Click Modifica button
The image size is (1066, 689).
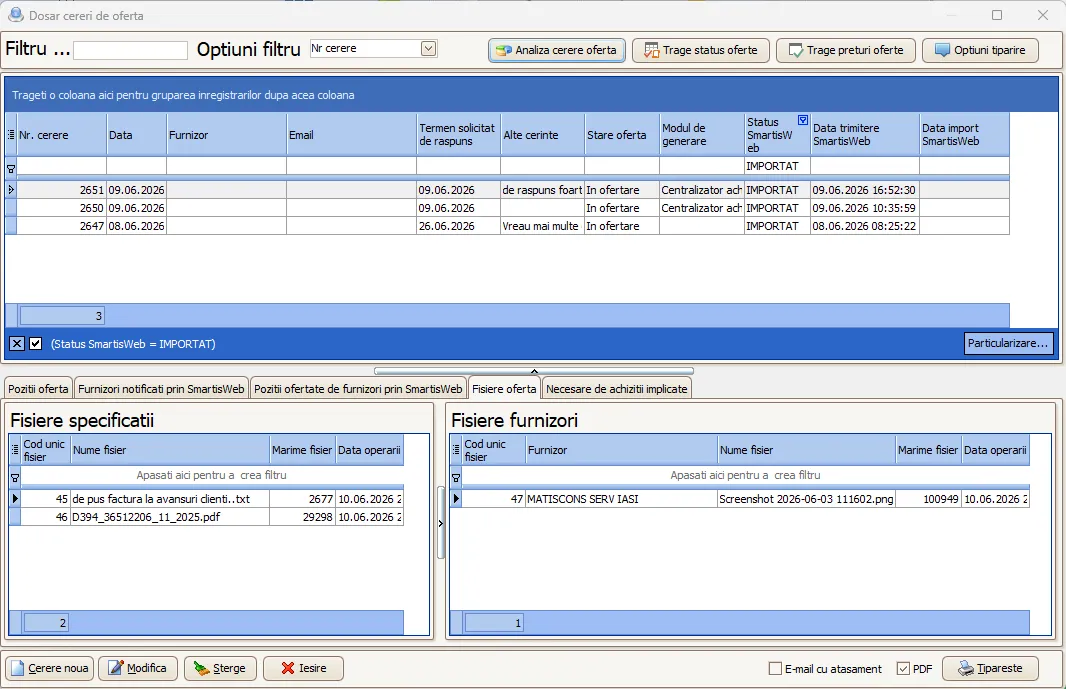tap(138, 669)
